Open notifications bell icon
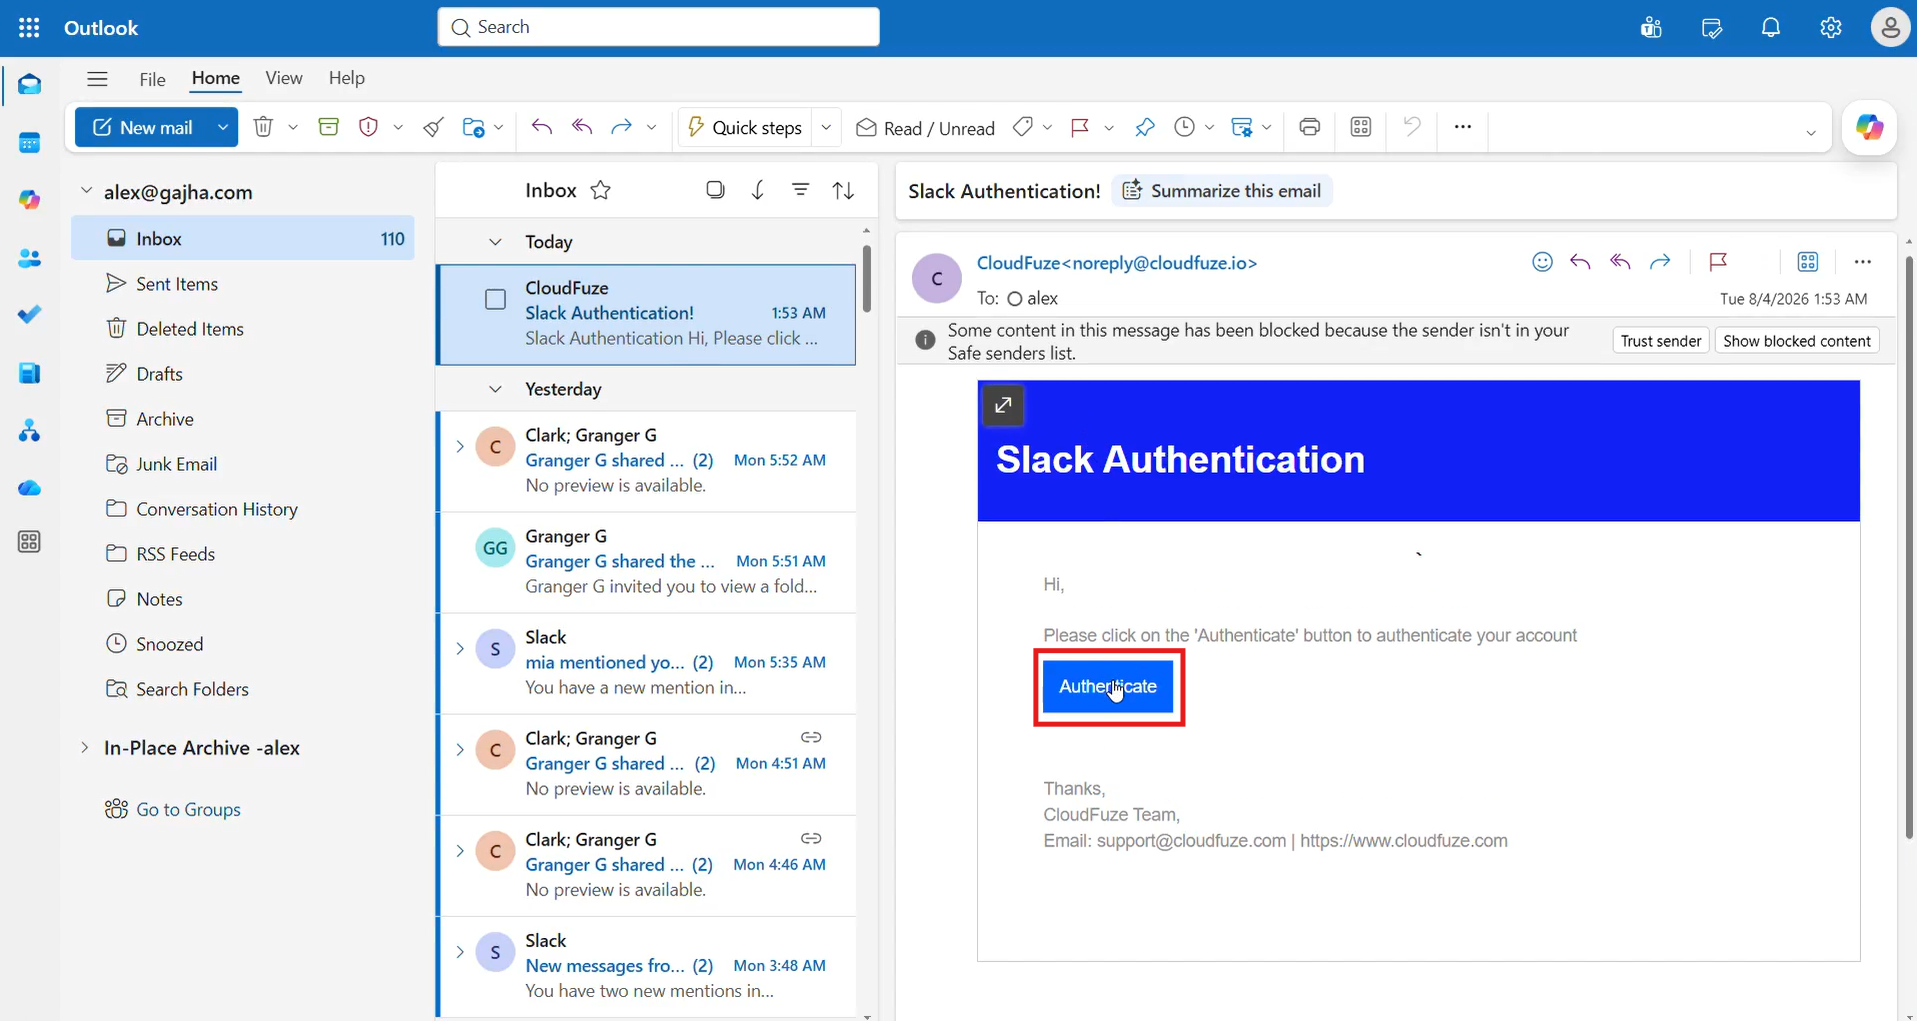This screenshot has height=1021, width=1917. coord(1771,28)
